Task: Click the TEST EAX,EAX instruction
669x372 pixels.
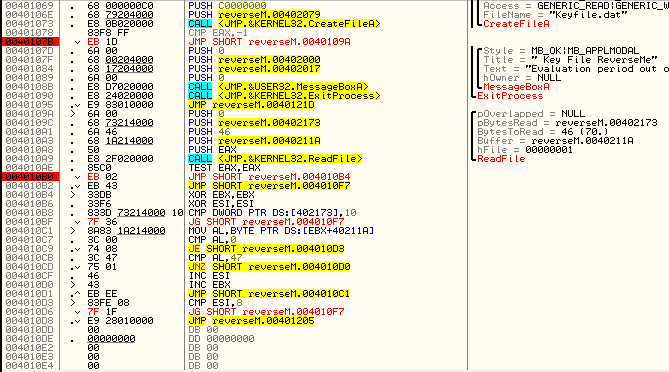Action: [x=224, y=168]
